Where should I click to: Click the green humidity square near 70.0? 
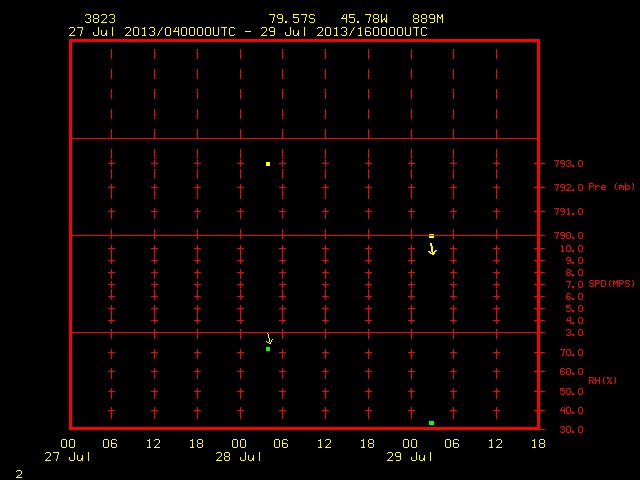pos(268,349)
